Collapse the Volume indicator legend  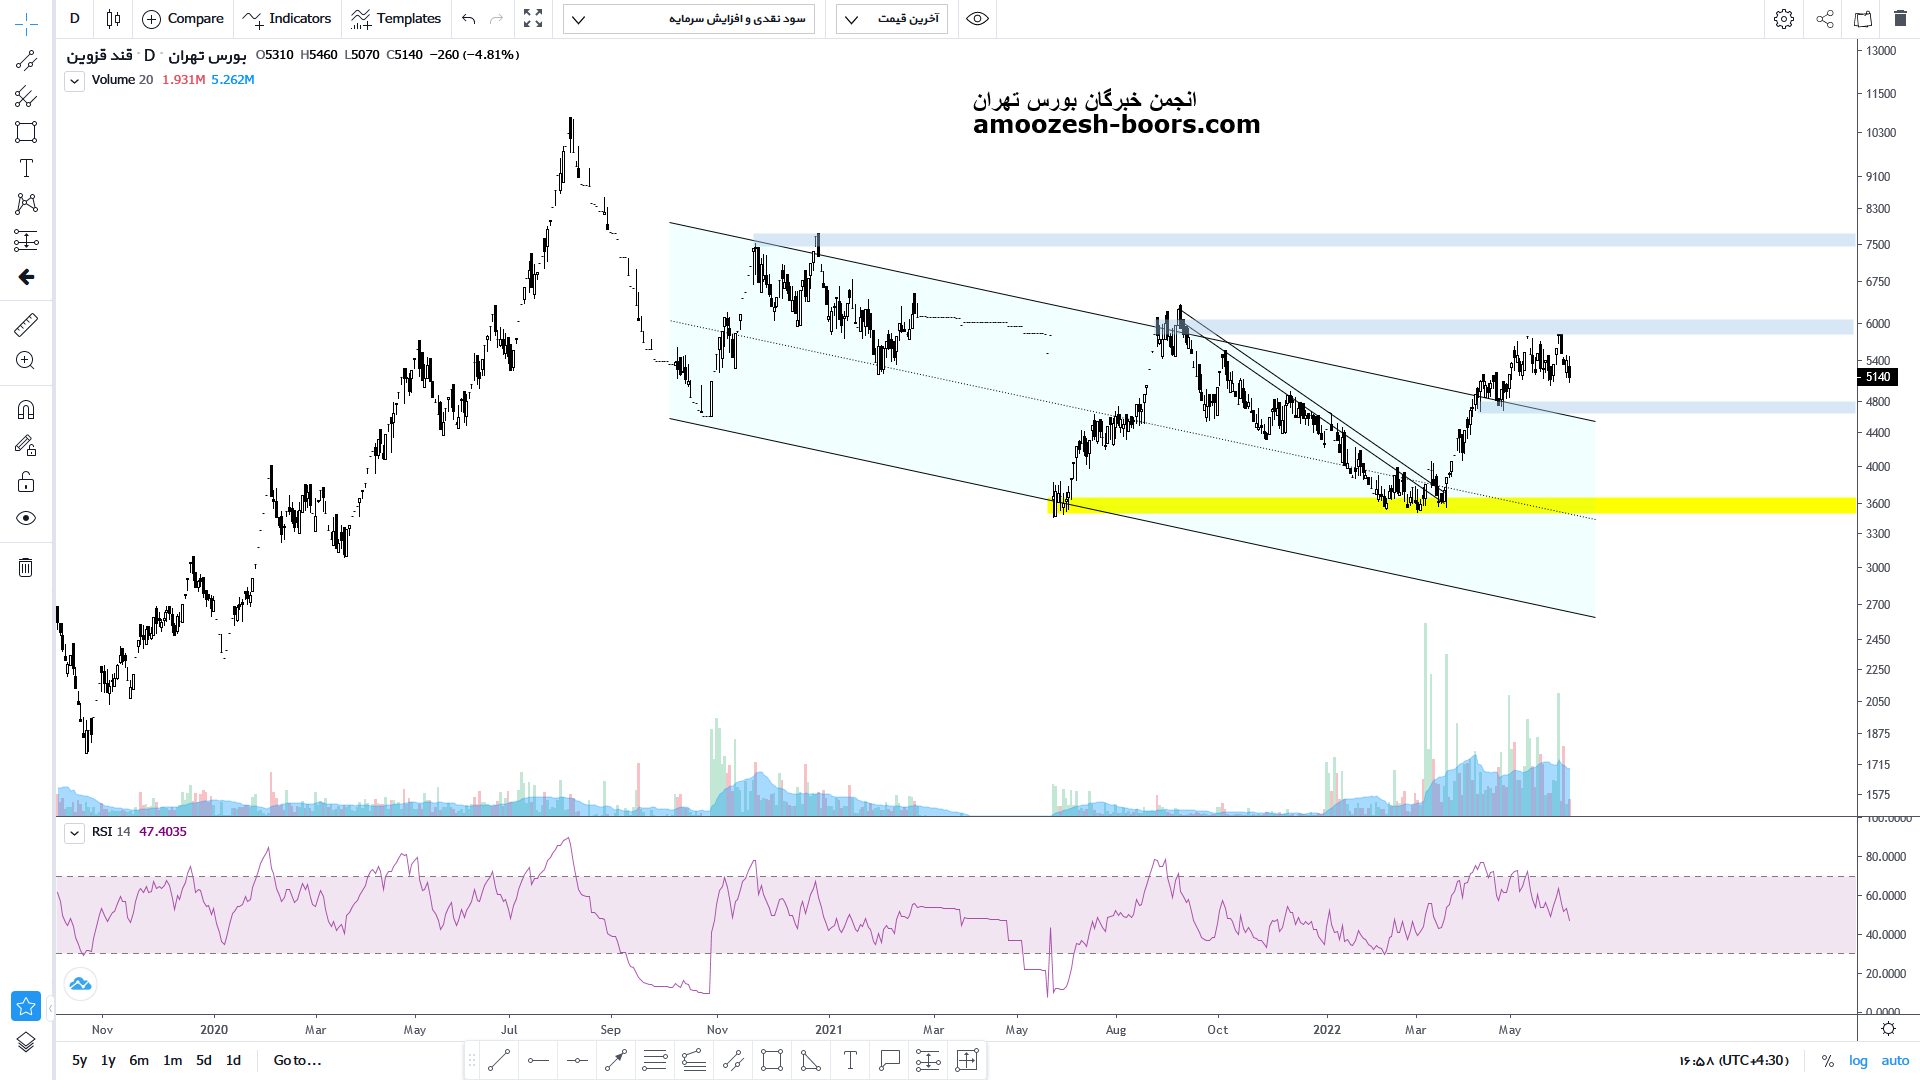click(x=74, y=81)
